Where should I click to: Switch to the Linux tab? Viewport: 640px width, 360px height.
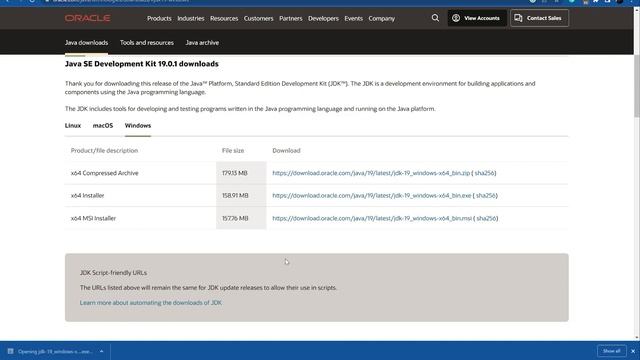click(73, 125)
